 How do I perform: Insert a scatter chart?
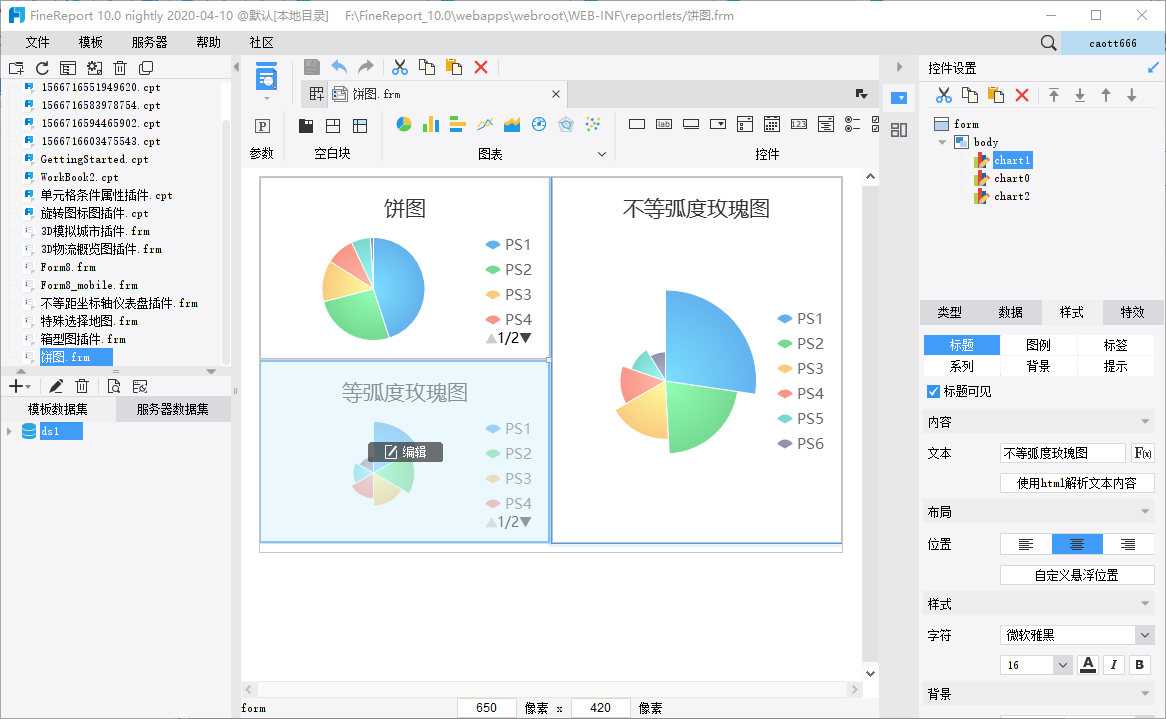pyautogui.click(x=593, y=124)
